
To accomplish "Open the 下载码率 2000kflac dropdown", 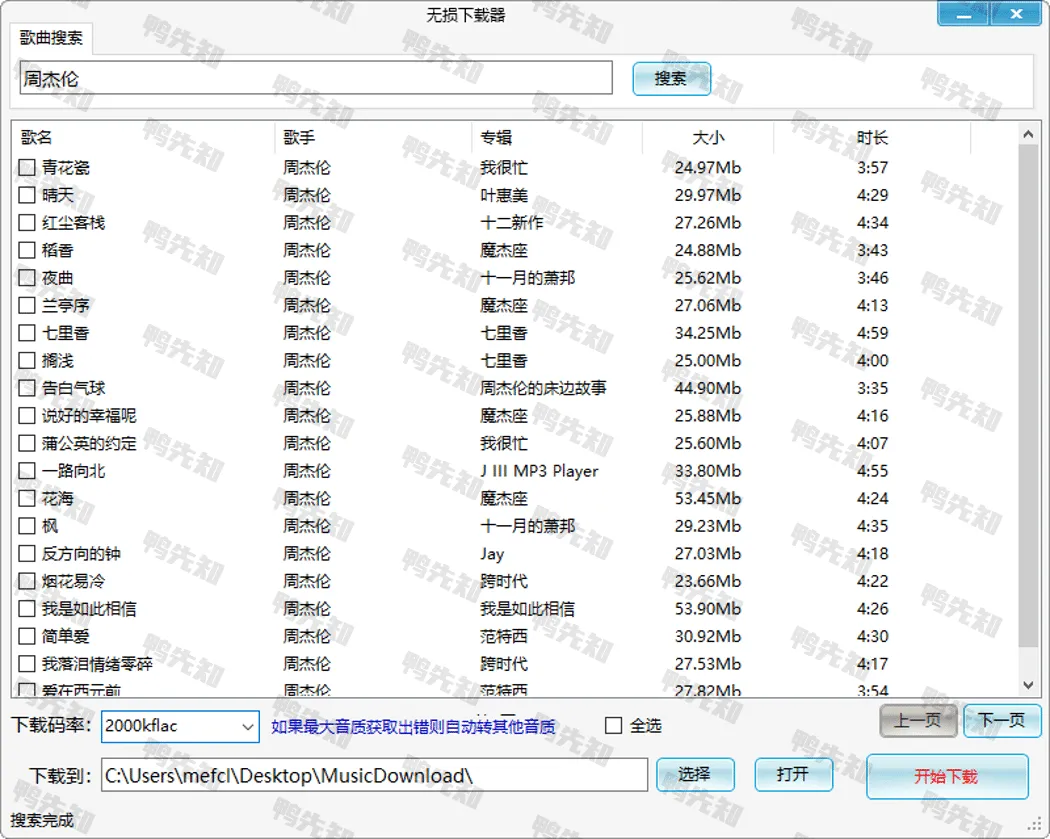I will (180, 727).
